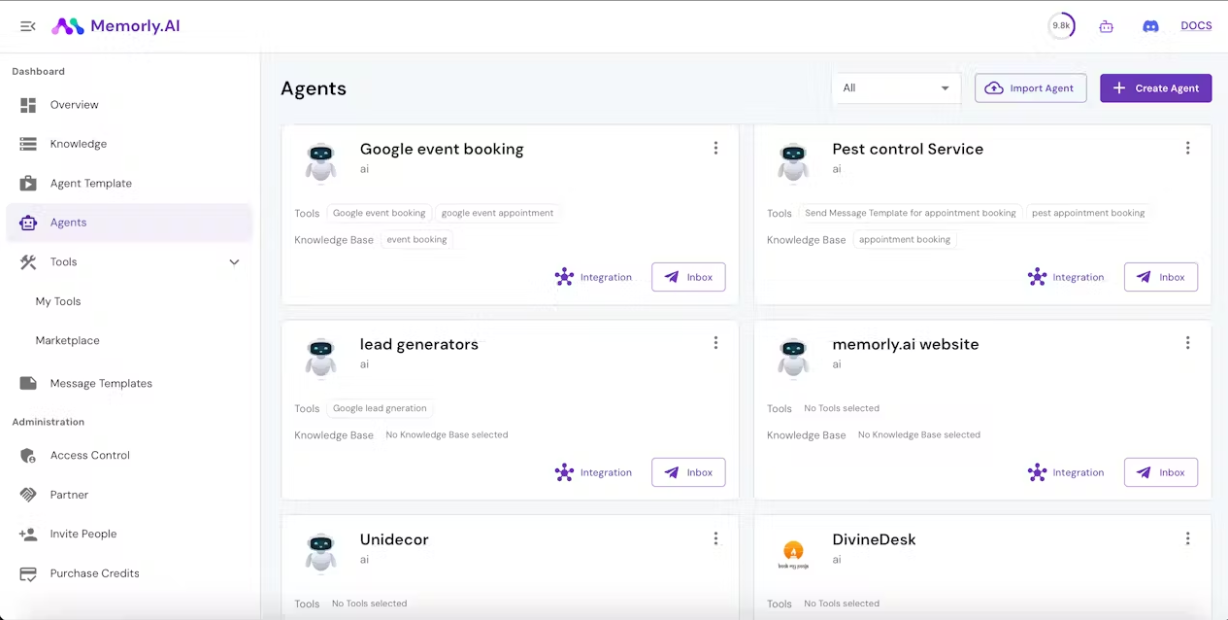
Task: Click the Pest control Service robot avatar
Action: point(793,162)
